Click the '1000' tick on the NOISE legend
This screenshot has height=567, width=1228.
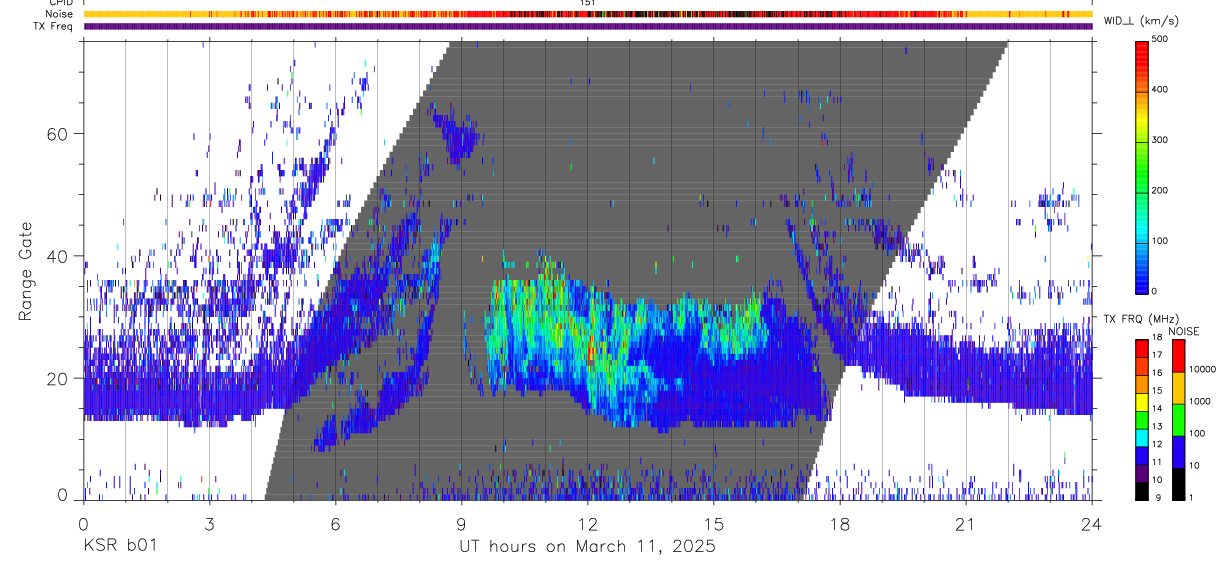pos(1202,401)
